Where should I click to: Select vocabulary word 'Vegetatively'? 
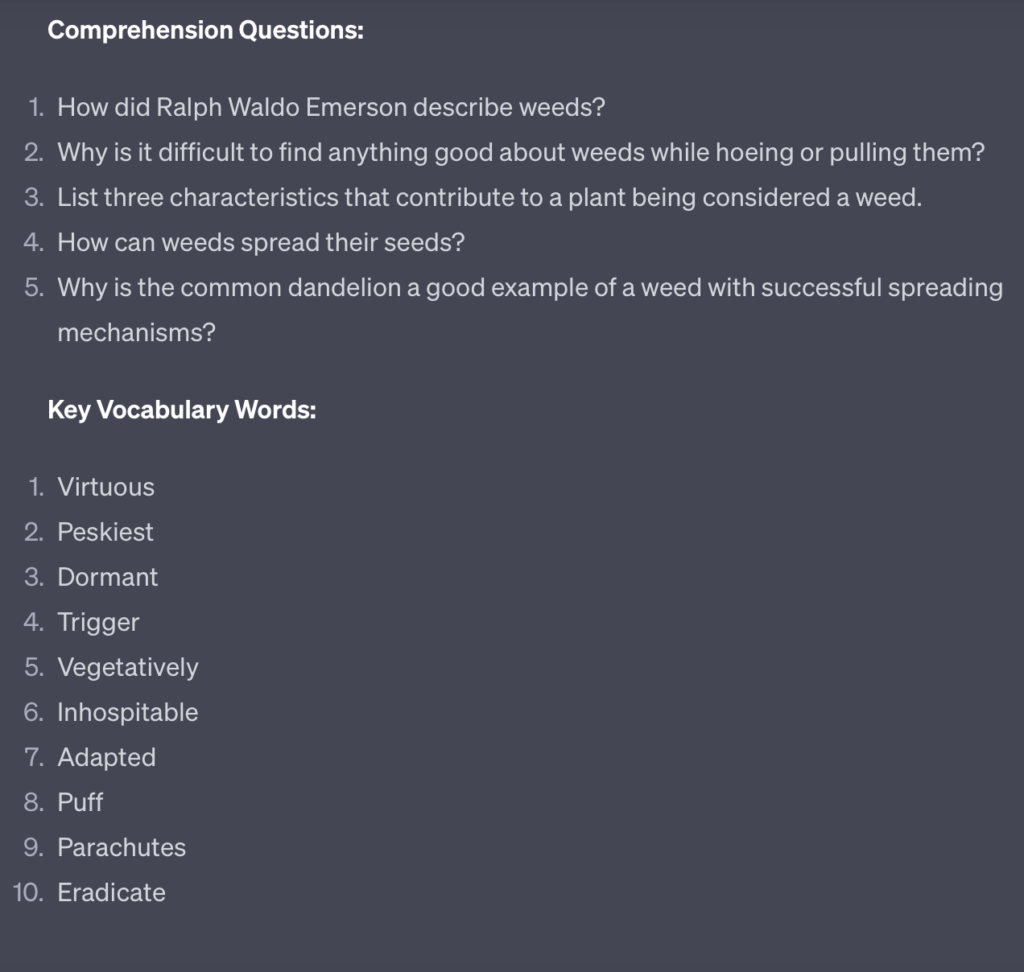127,668
